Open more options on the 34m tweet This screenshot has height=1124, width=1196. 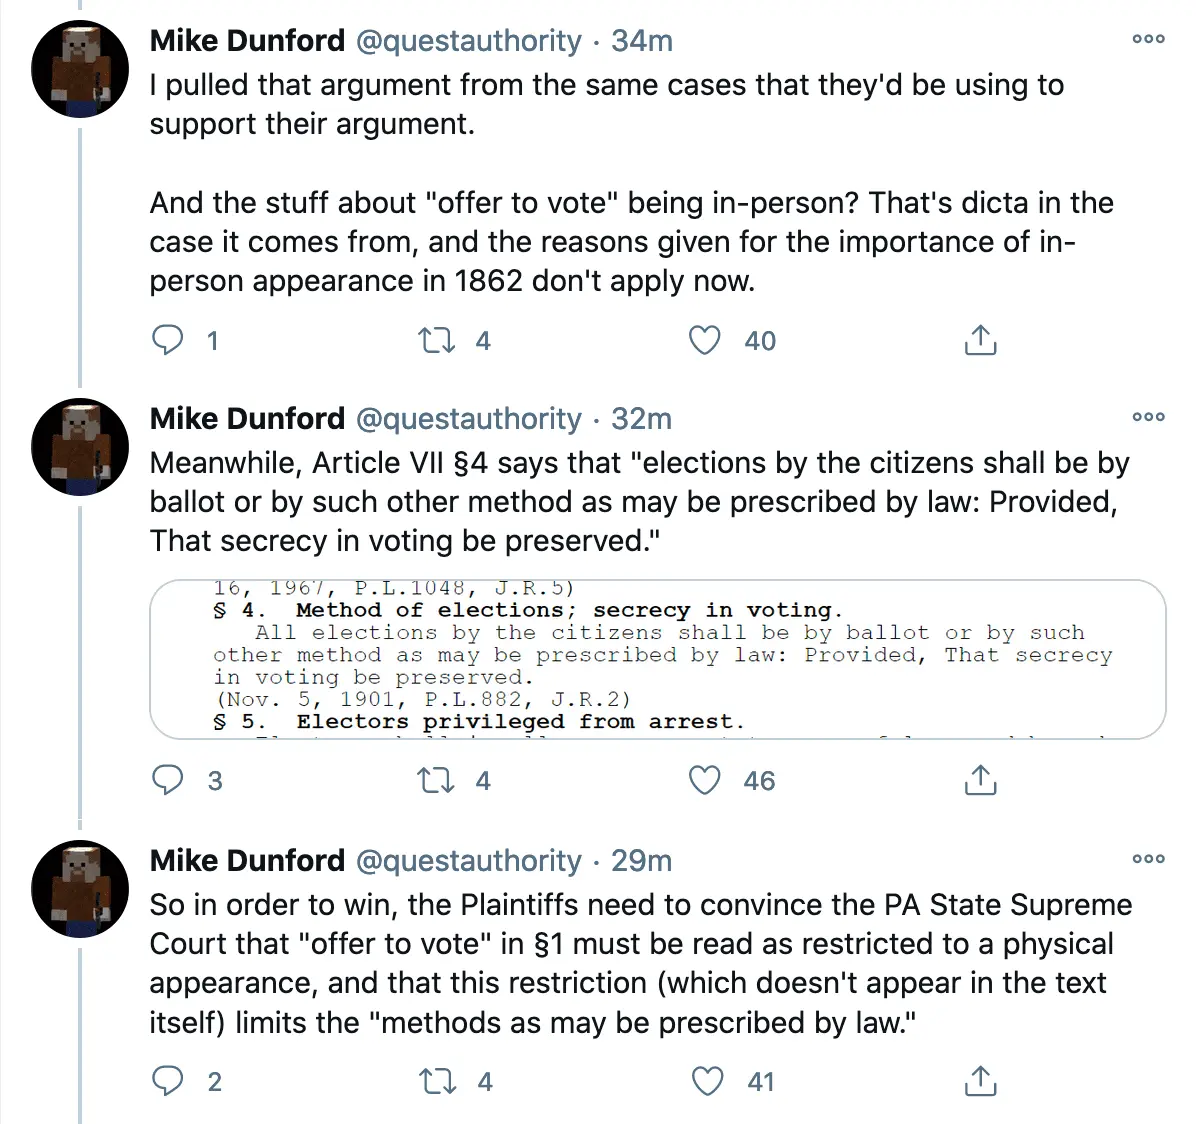[1148, 40]
